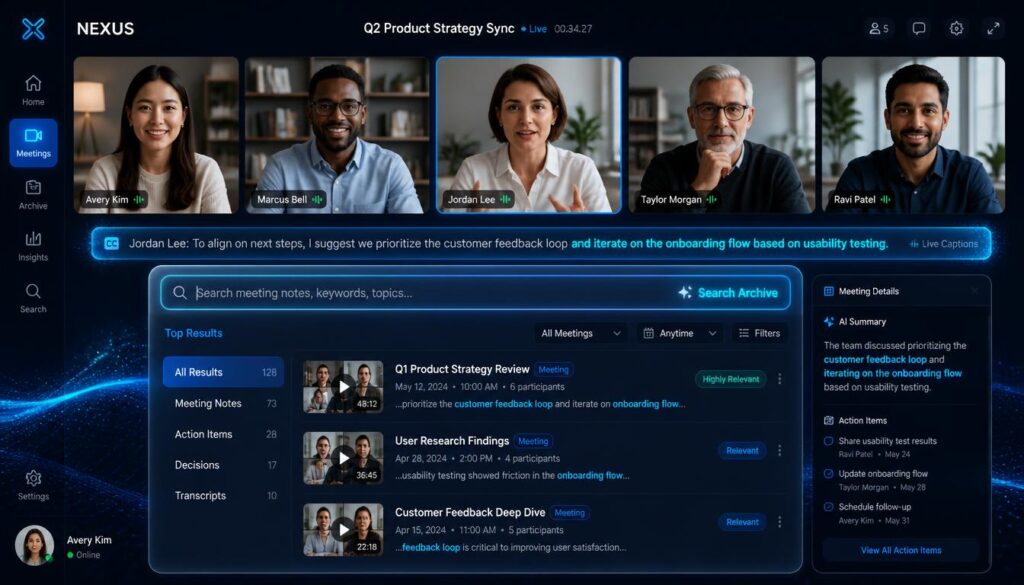The image size is (1024, 585).
Task: Open Search from the sidebar
Action: pyautogui.click(x=33, y=298)
